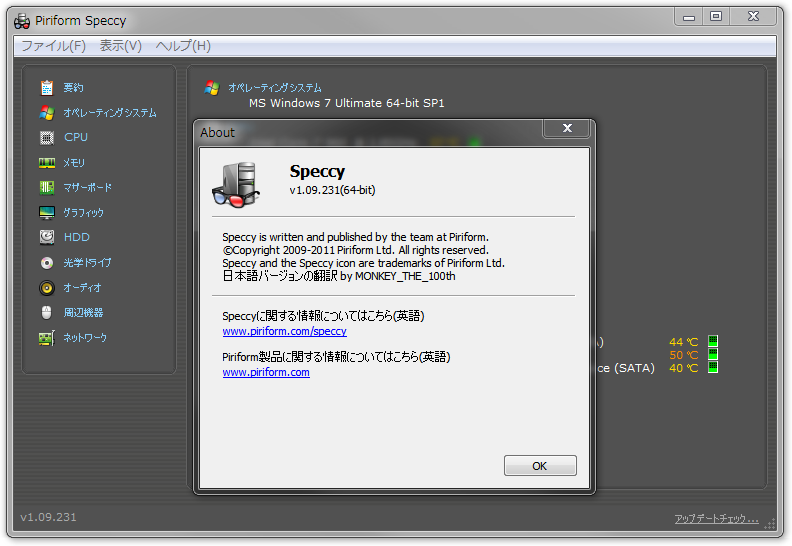The height and width of the screenshot is (546, 792).
Task: Click the HDD hard drive icon
Action: pos(46,237)
